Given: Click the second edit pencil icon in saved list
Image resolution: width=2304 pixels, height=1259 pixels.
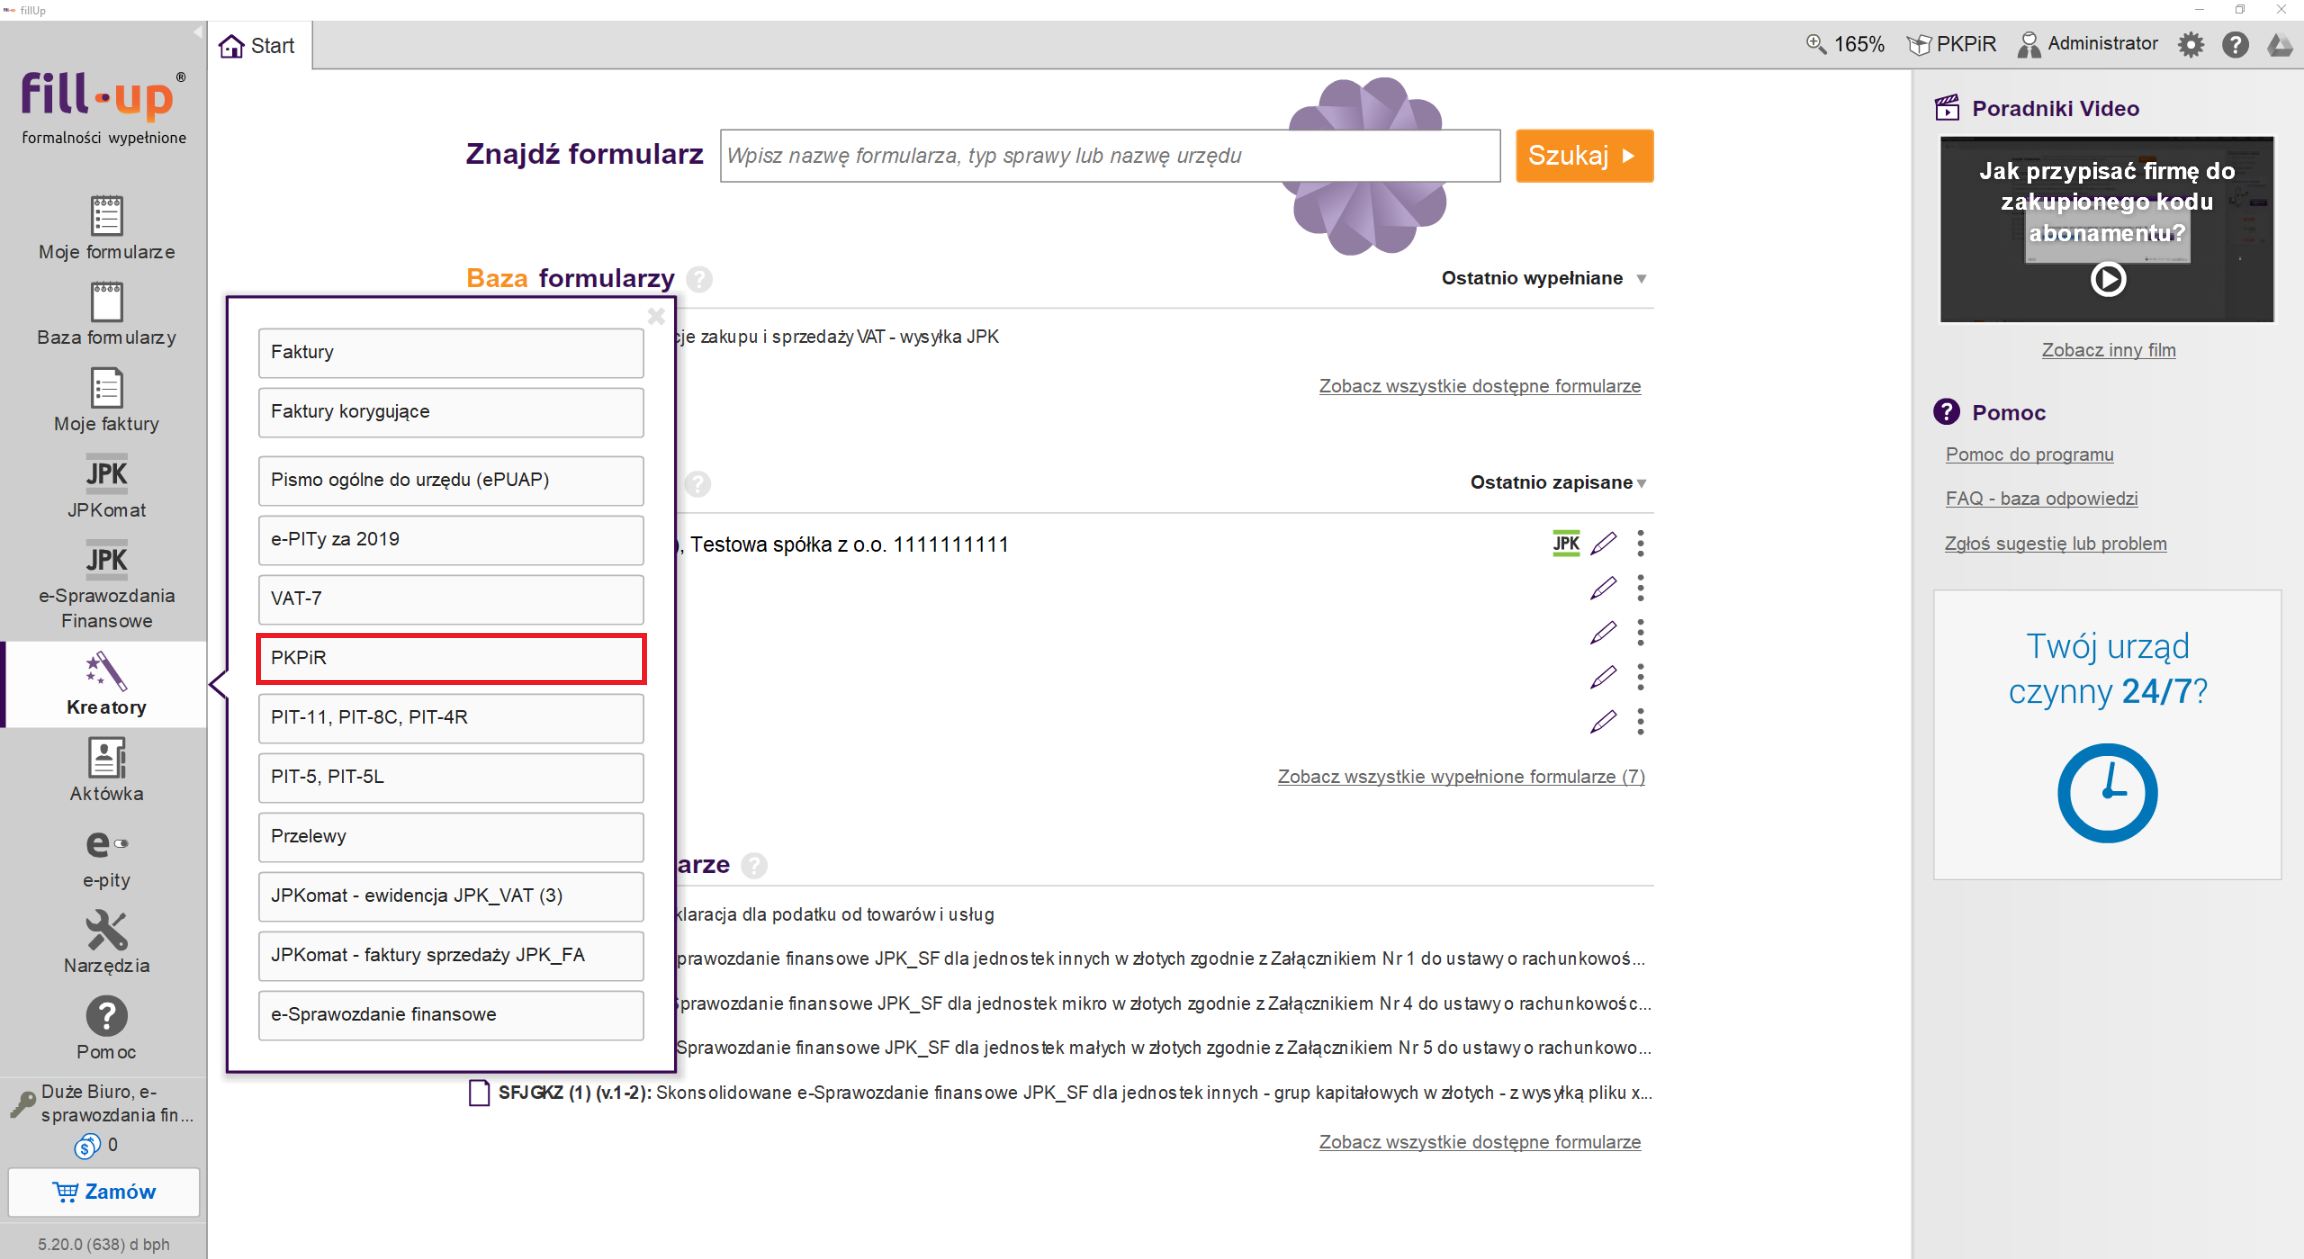Looking at the screenshot, I should [1603, 588].
